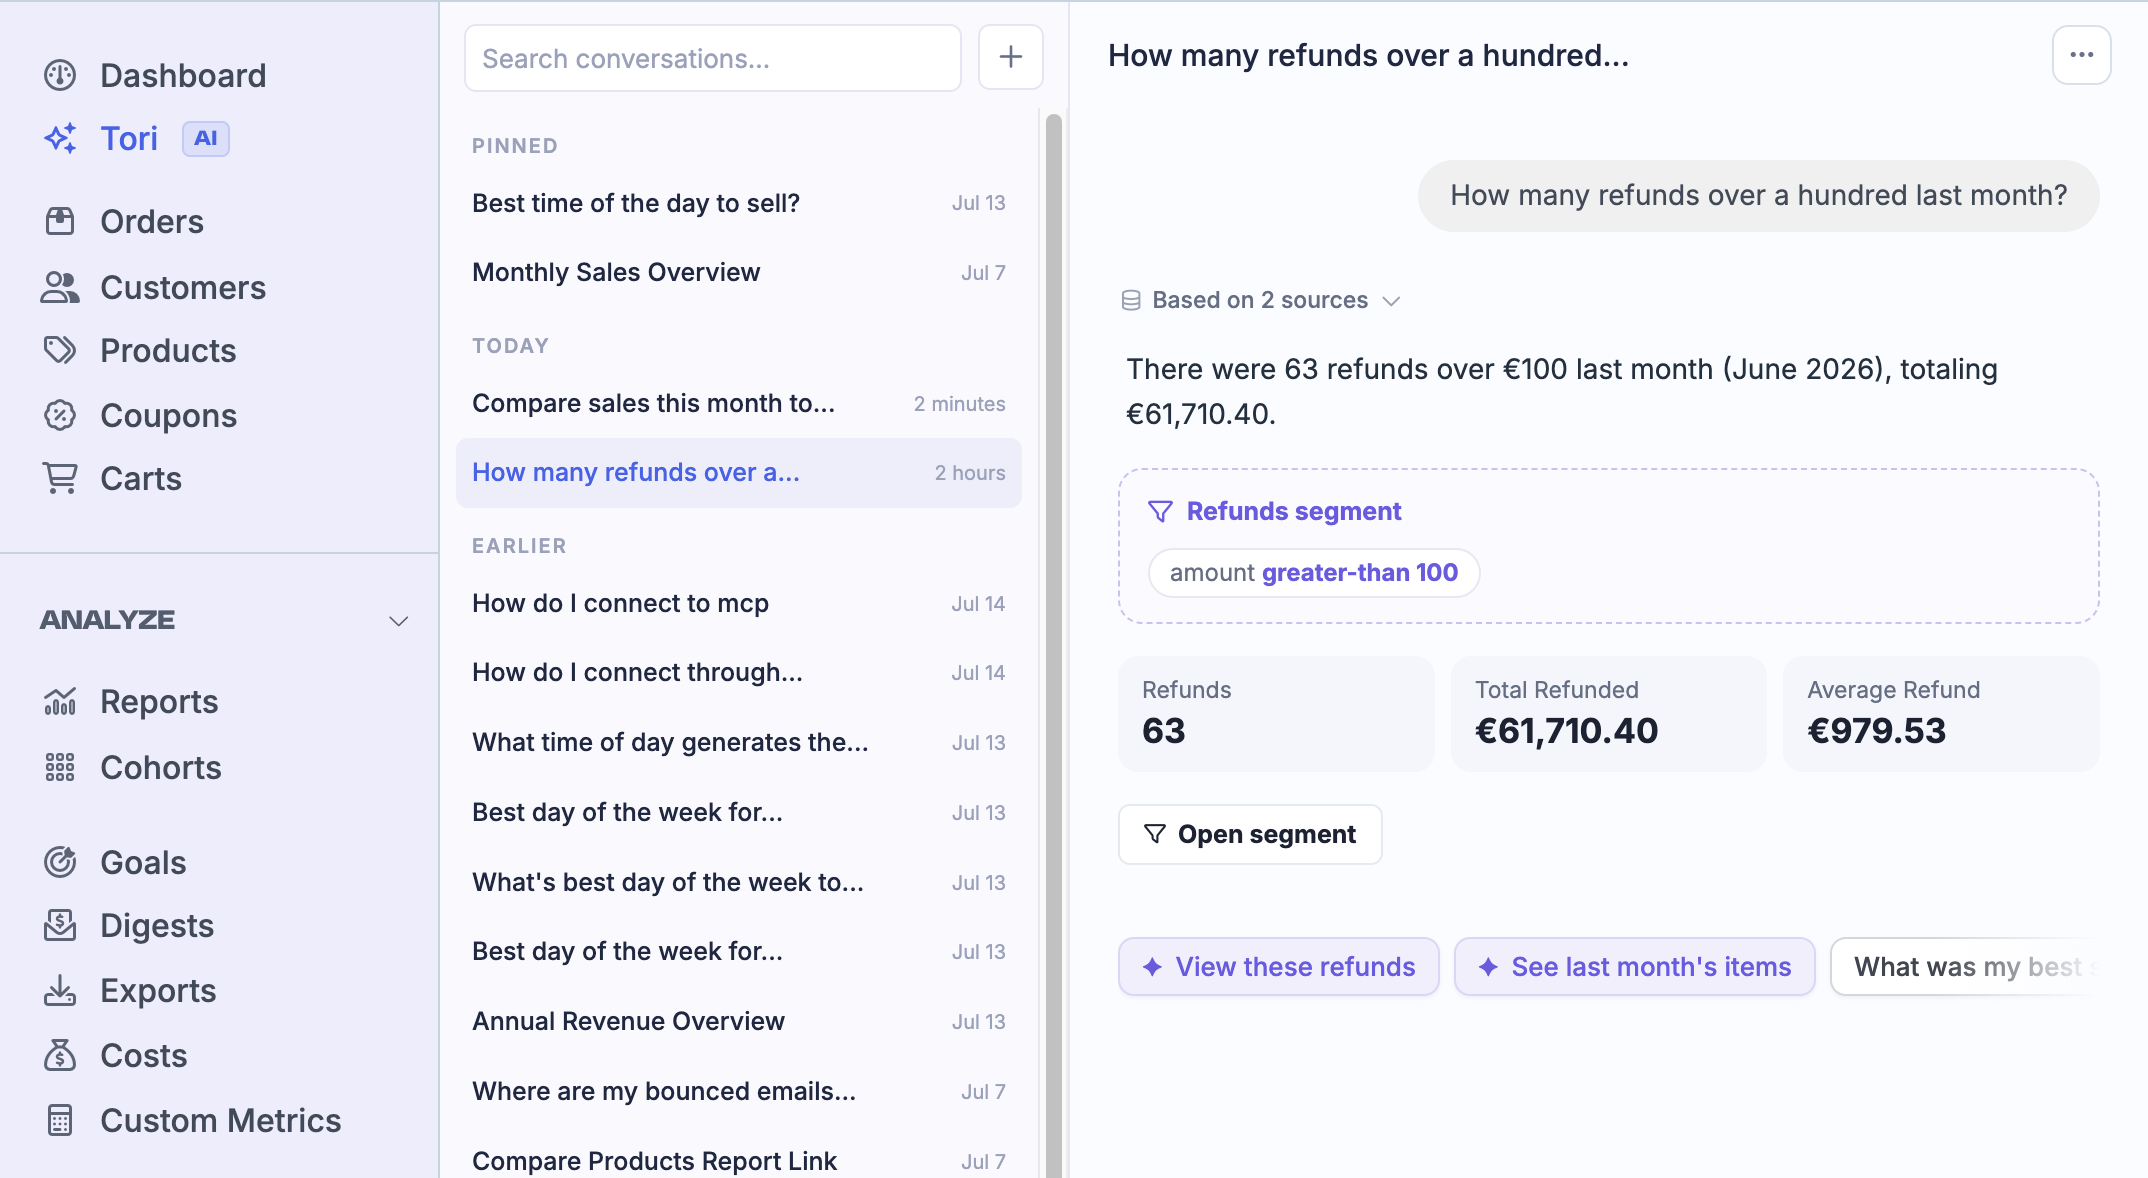The image size is (2148, 1178).
Task: Open the 'Annual Revenue Overview' conversation
Action: (x=739, y=1021)
